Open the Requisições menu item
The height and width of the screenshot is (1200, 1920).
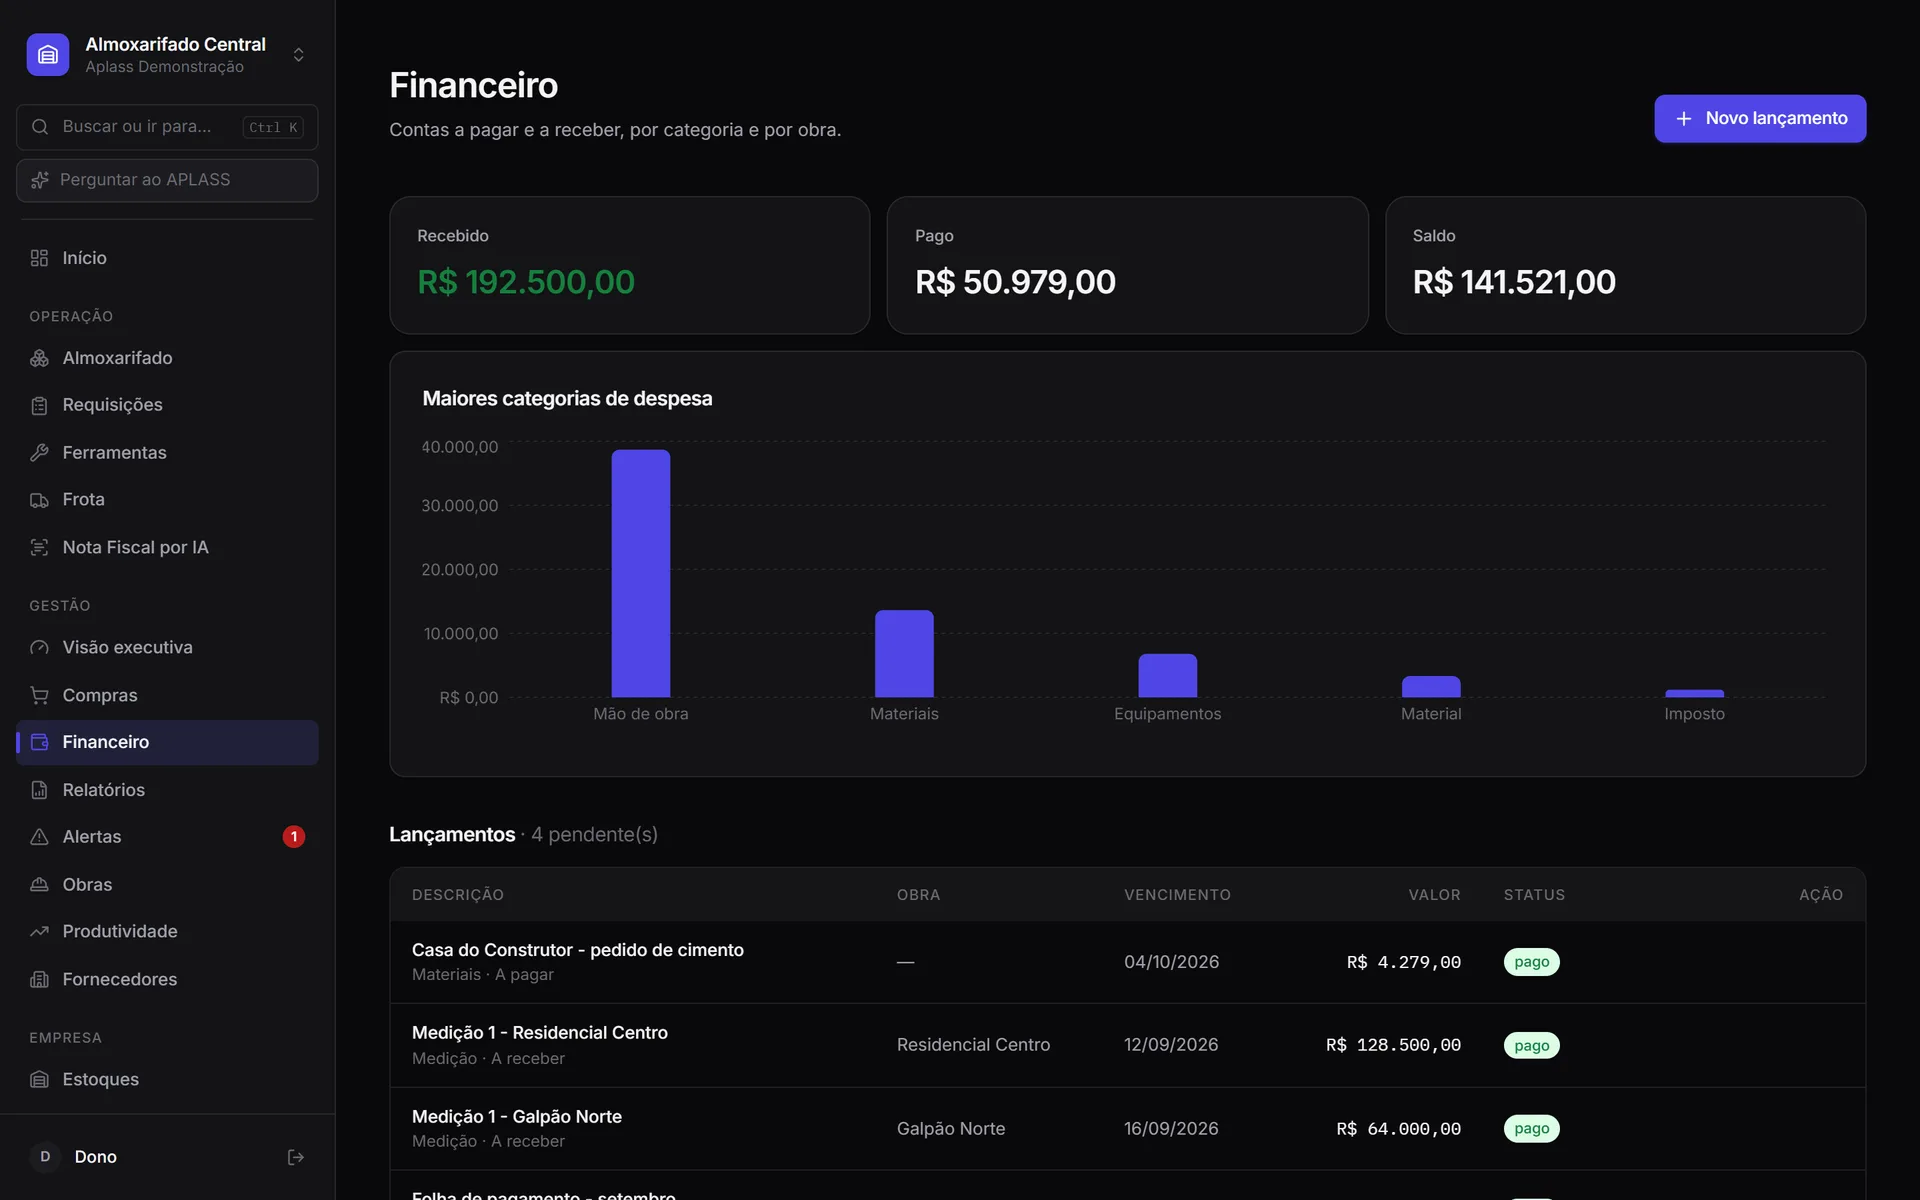pyautogui.click(x=167, y=405)
